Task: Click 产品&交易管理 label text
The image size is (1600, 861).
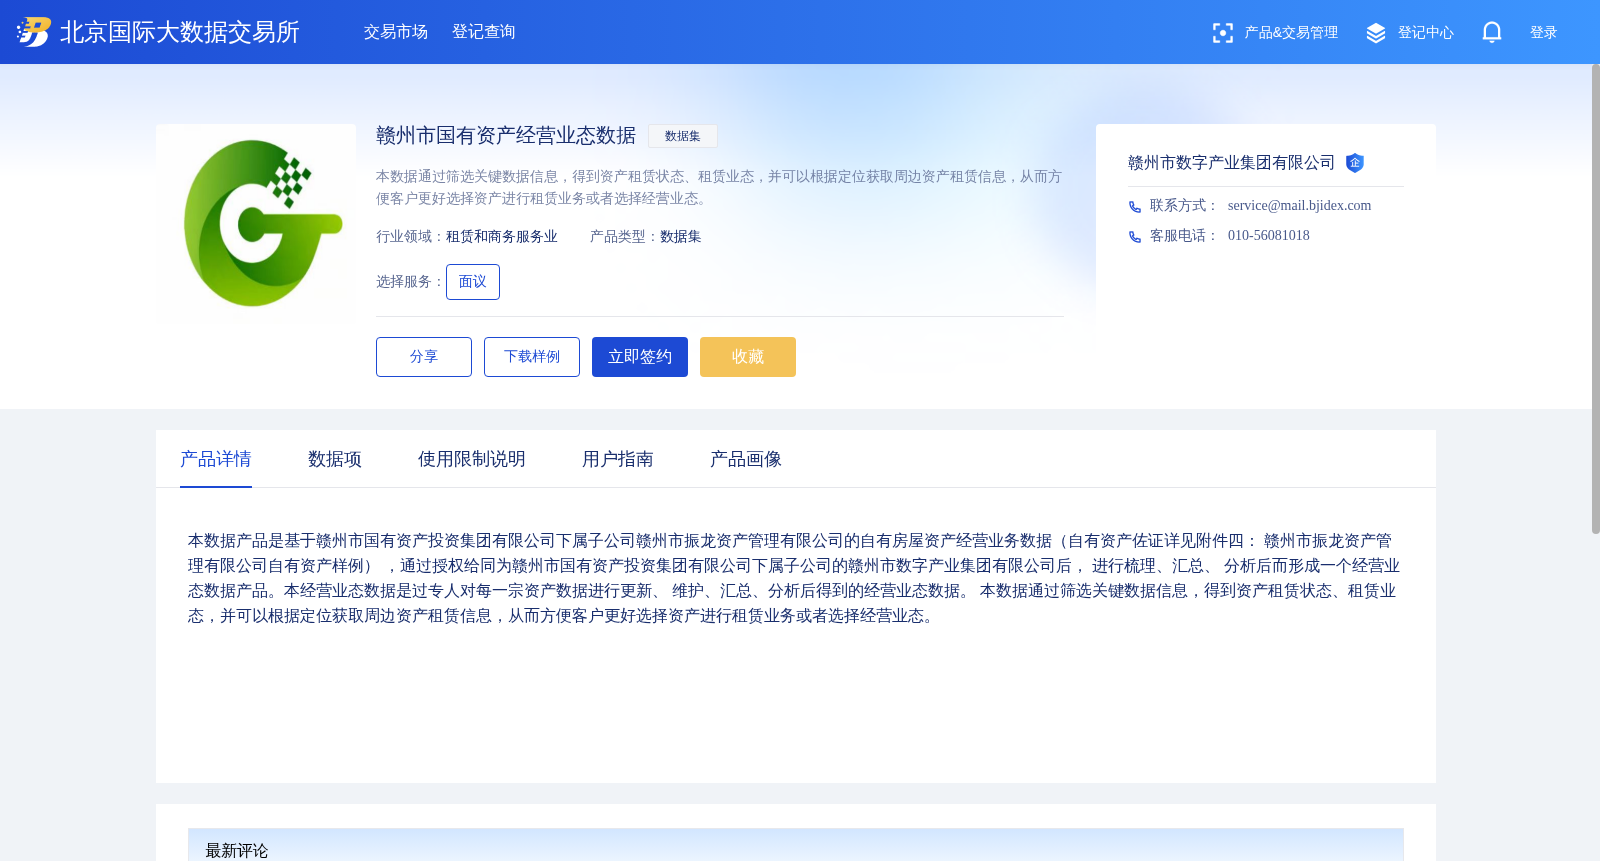Action: [1291, 33]
